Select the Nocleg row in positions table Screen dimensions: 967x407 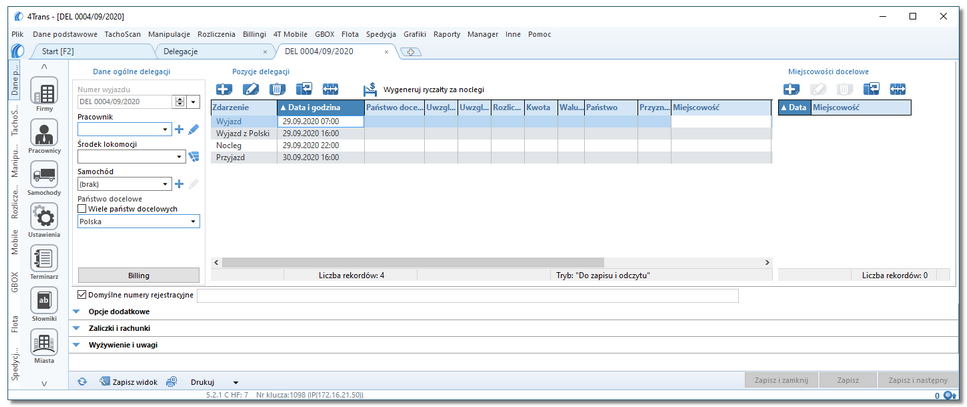tap(491, 146)
